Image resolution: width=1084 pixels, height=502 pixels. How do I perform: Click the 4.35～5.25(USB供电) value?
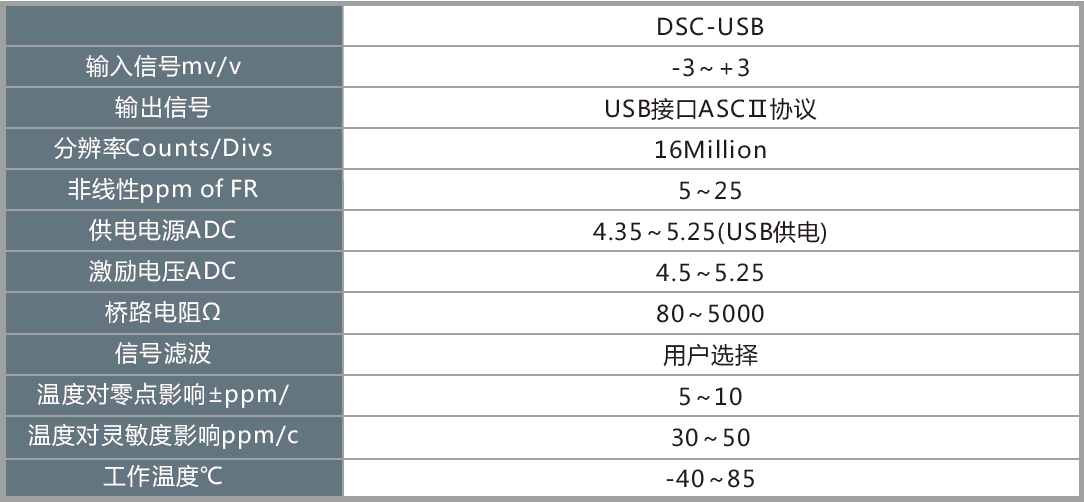coord(710,232)
